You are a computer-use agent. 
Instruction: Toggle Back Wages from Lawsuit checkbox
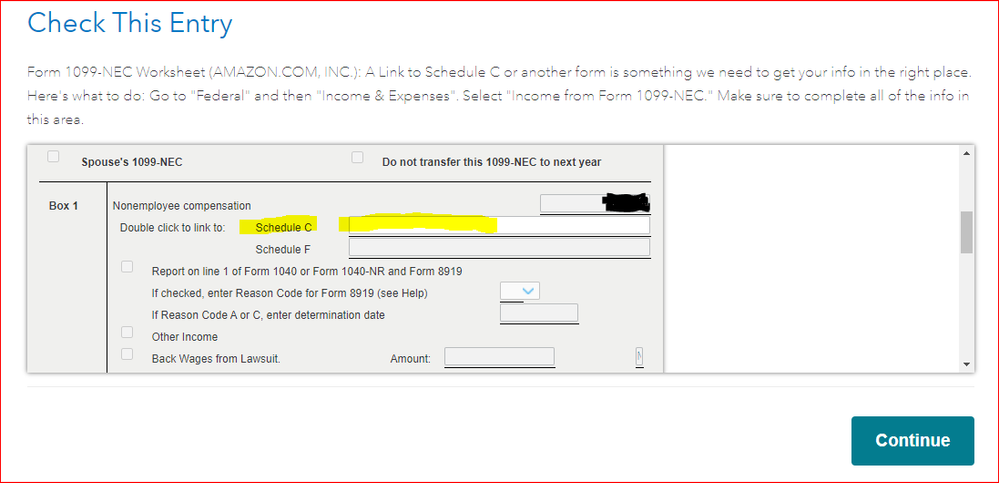pos(127,354)
